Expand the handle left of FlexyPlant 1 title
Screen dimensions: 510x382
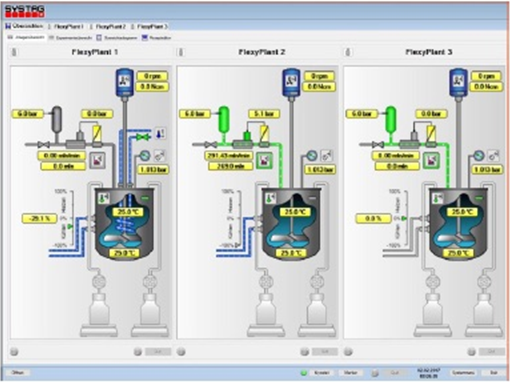coord(14,52)
